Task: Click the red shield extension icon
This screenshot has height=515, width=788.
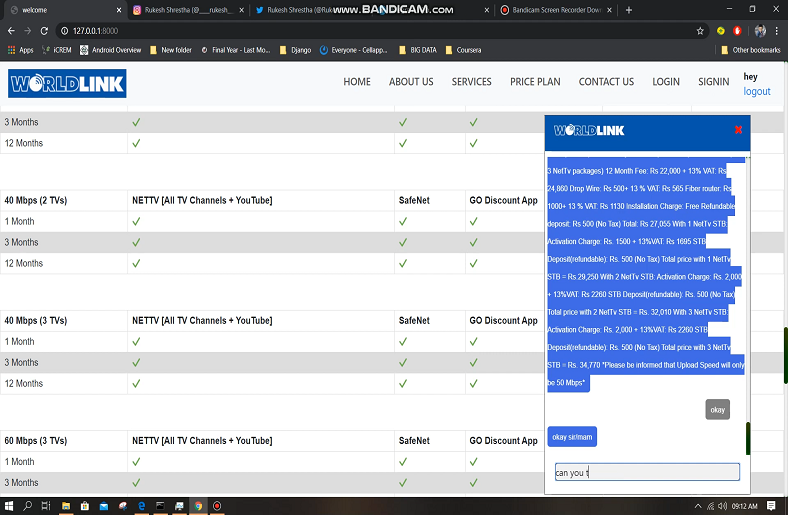Action: pyautogui.click(x=737, y=31)
